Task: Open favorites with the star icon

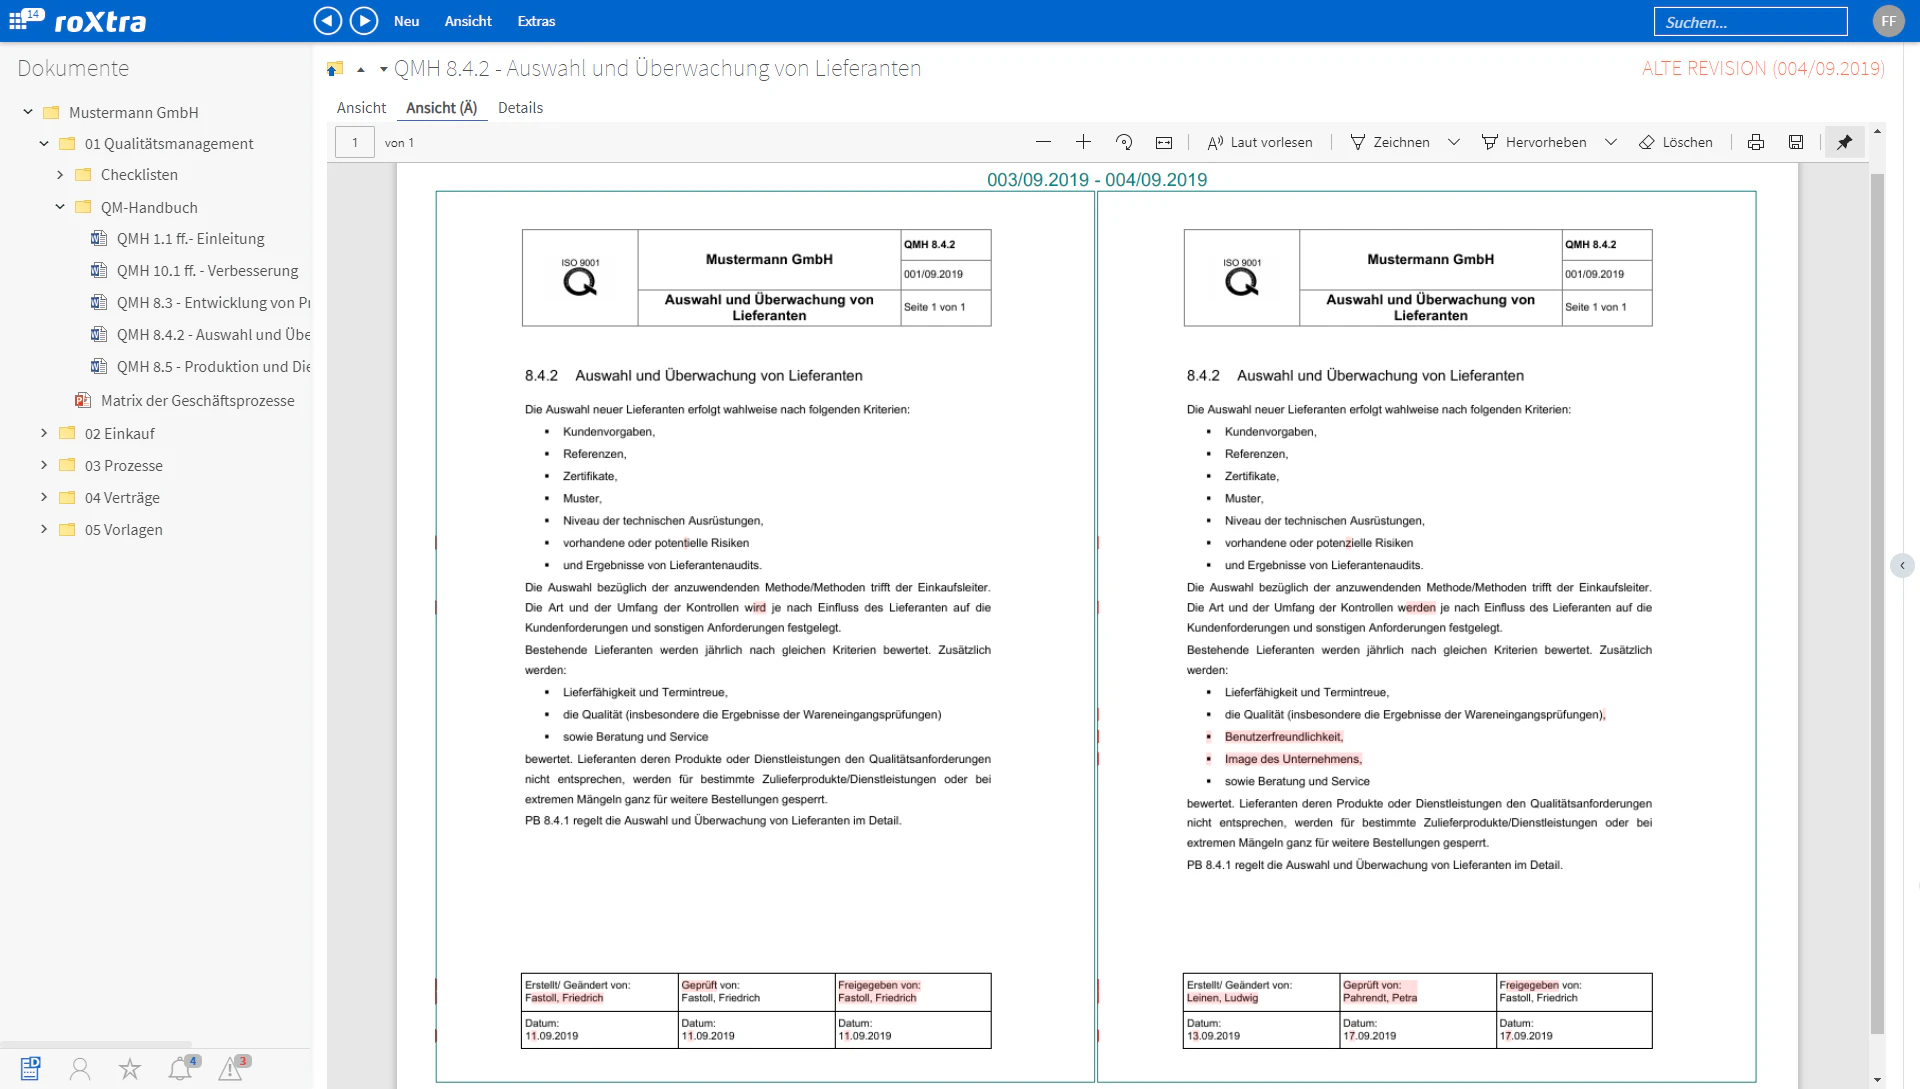Action: click(x=130, y=1068)
